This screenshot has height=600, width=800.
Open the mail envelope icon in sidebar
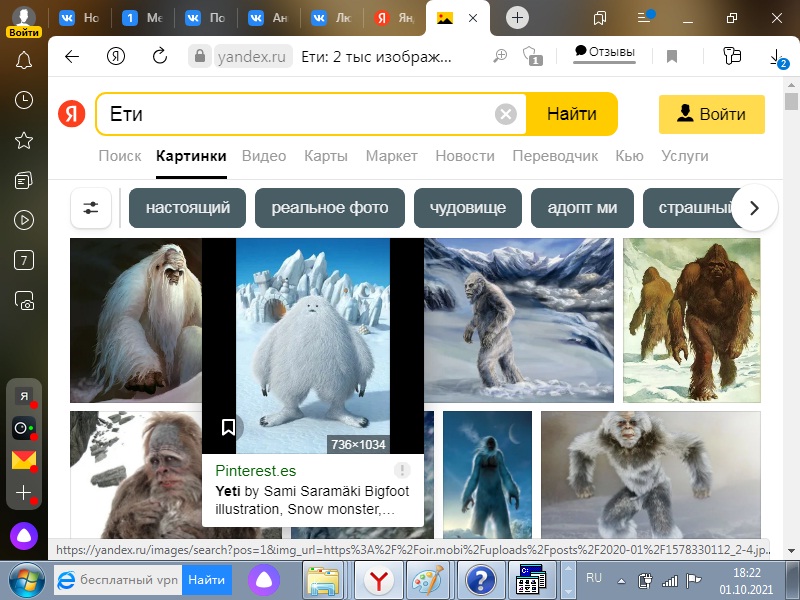click(x=24, y=460)
